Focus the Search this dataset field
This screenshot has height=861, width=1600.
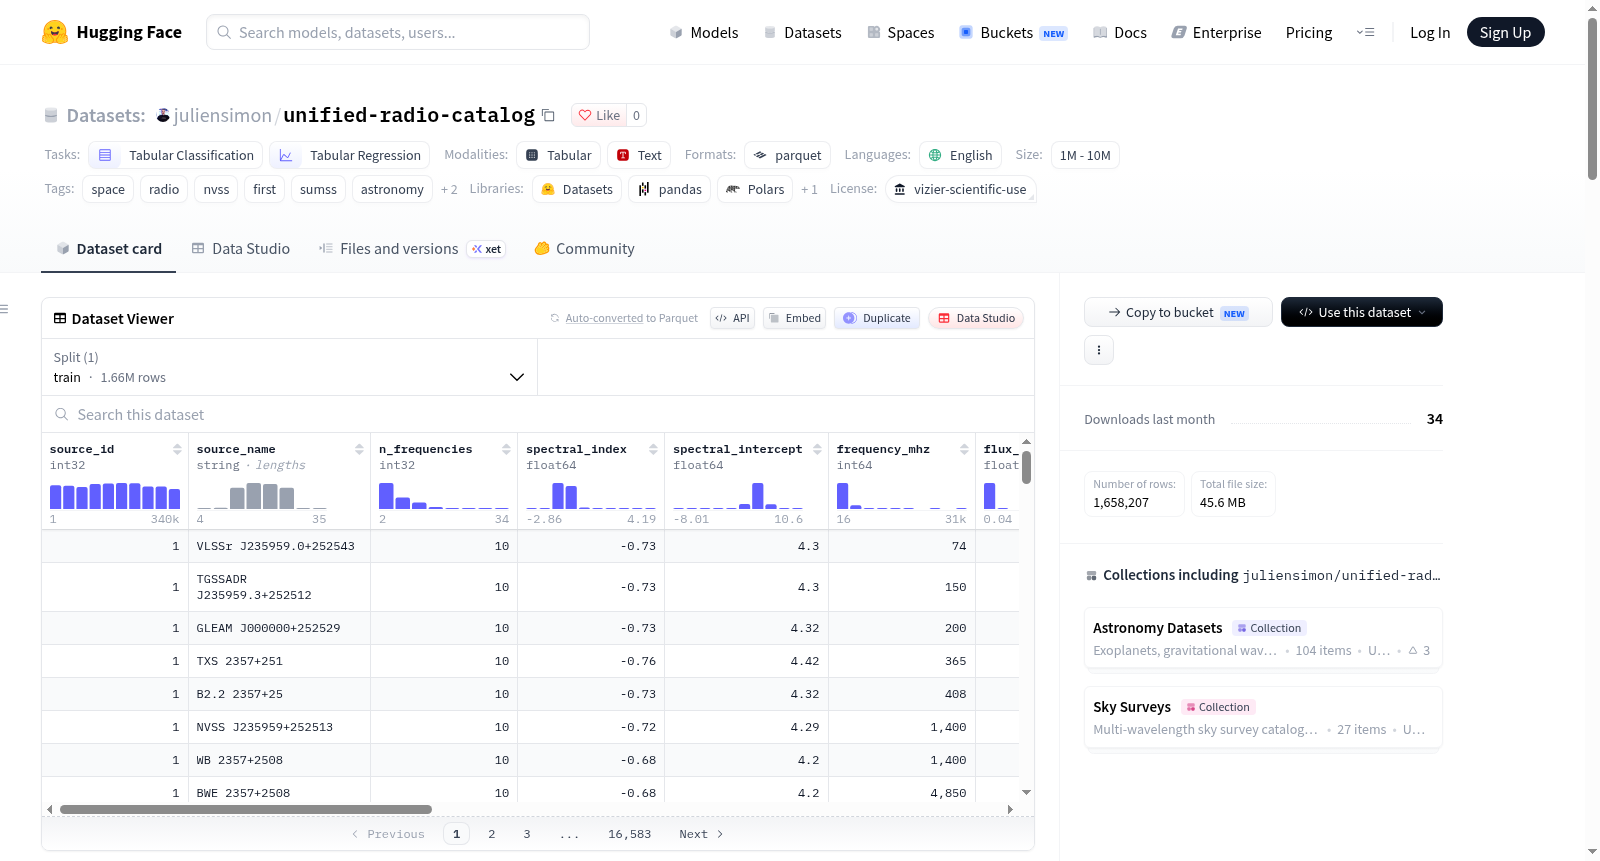(x=538, y=414)
